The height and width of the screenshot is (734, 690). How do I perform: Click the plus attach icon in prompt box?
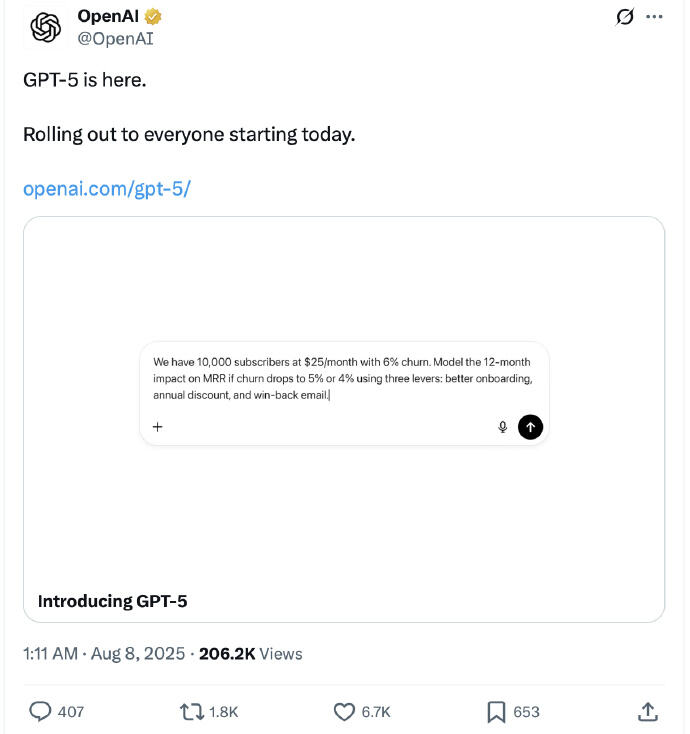click(158, 427)
